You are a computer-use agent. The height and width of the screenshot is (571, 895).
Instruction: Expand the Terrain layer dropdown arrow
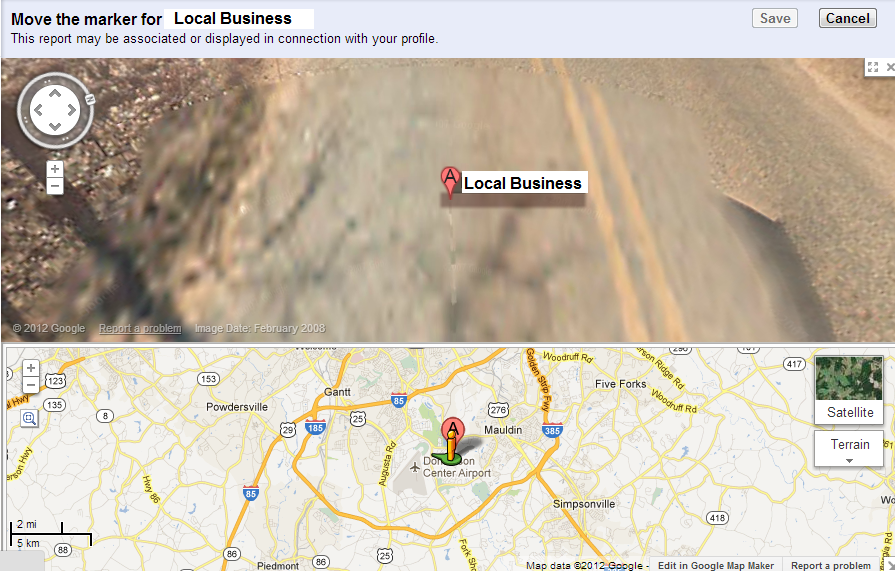[849, 461]
